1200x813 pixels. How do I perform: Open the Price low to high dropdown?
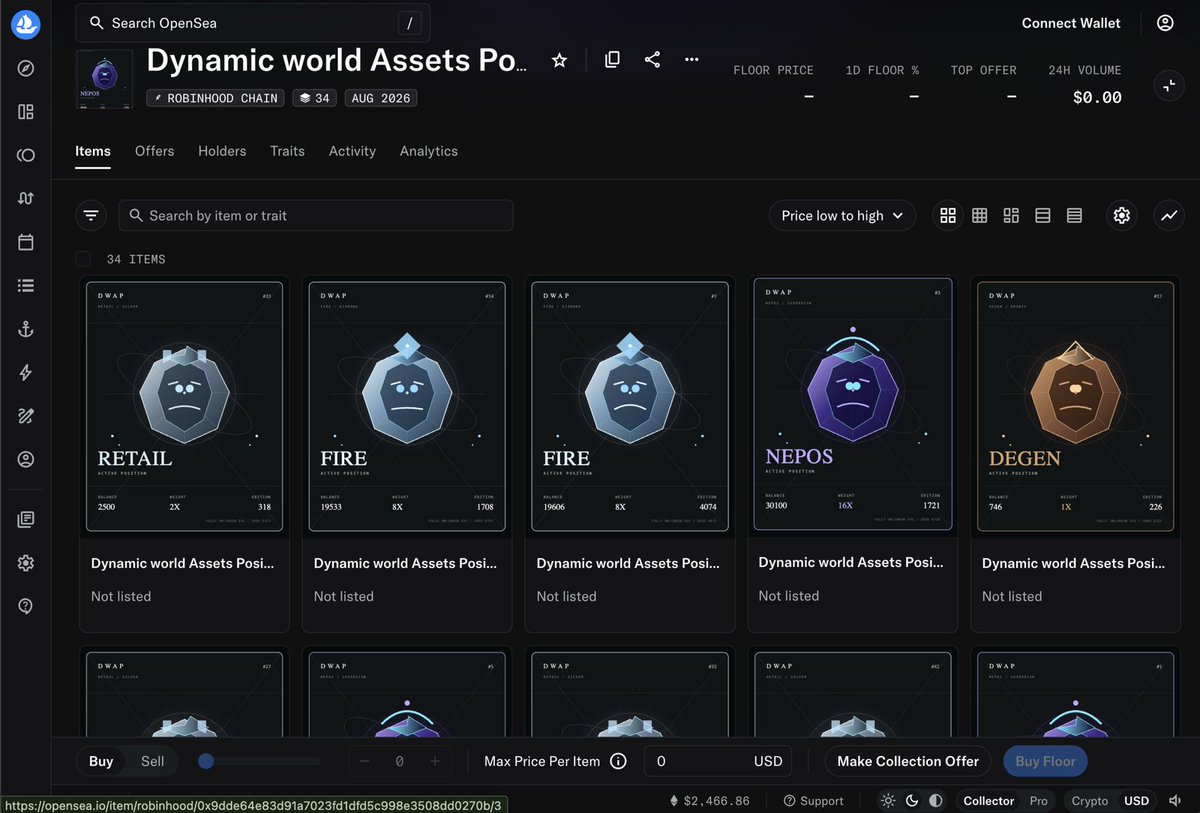click(x=842, y=215)
